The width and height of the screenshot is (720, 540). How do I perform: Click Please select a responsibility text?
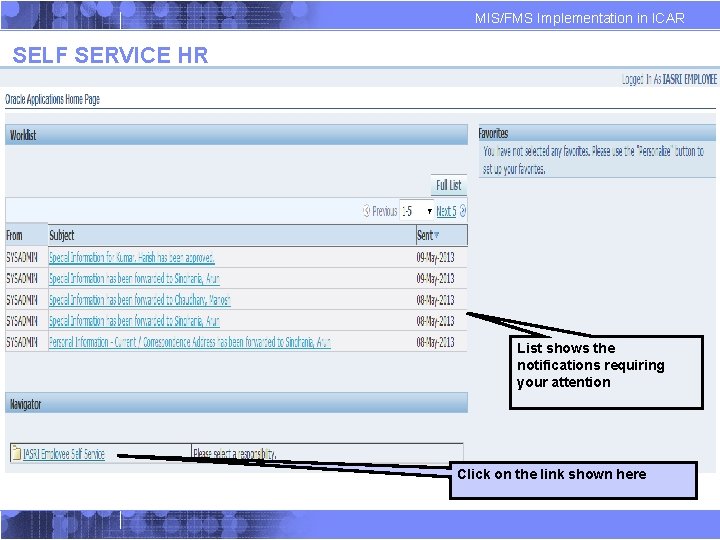click(x=234, y=454)
